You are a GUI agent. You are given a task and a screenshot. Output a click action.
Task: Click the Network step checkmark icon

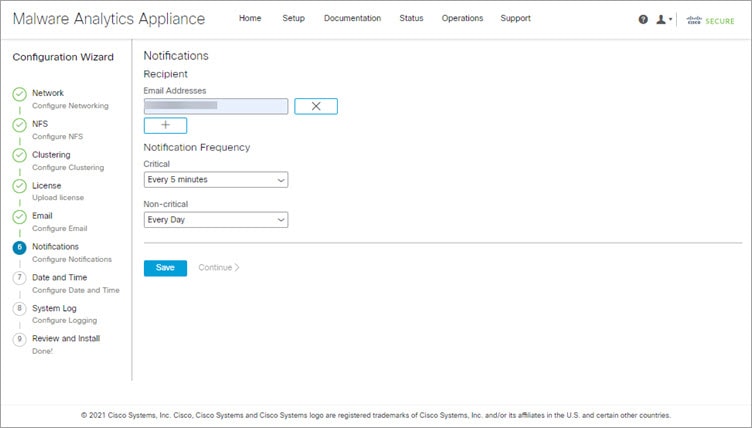point(20,94)
